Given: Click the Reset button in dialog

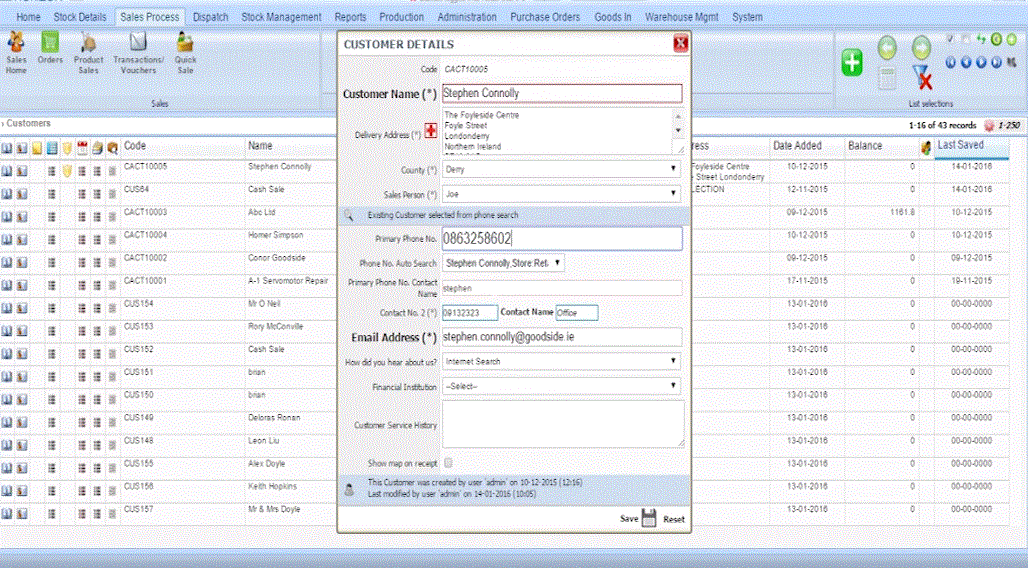Looking at the screenshot, I should point(674,519).
